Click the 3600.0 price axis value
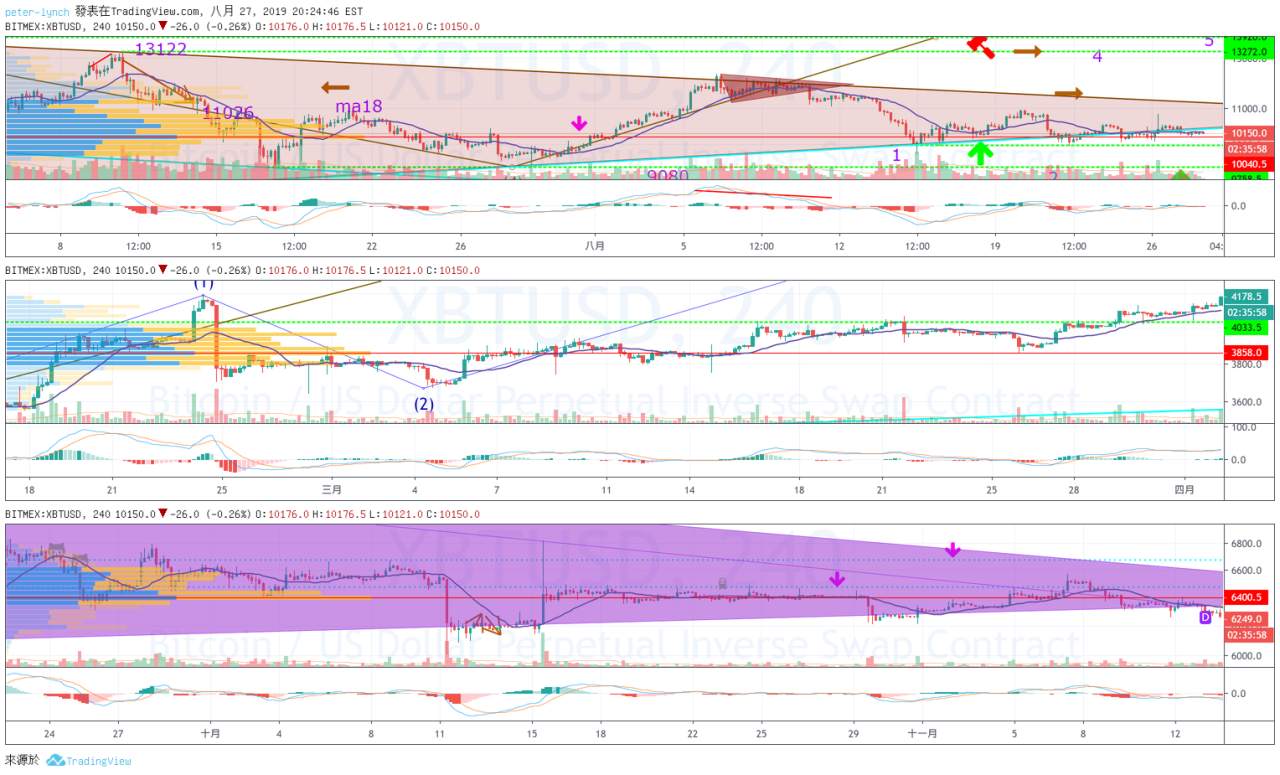 click(x=1247, y=402)
